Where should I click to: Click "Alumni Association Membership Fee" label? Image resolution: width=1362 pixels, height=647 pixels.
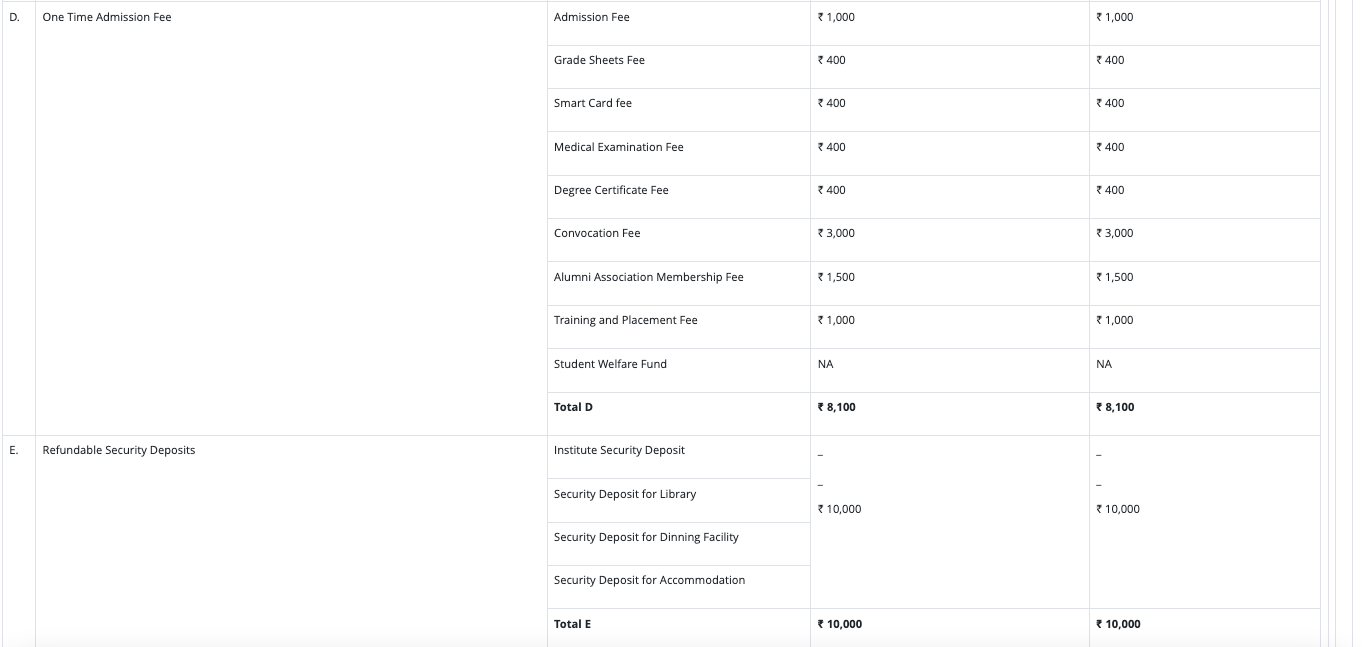tap(648, 277)
